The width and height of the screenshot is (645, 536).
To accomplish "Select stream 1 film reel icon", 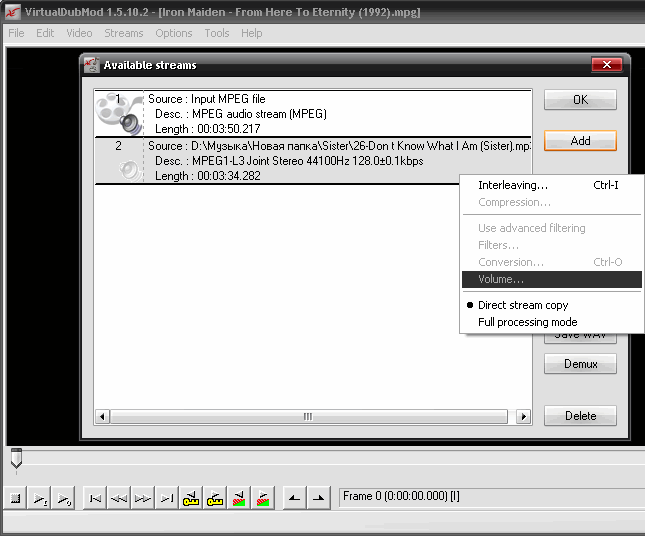I will tap(119, 114).
